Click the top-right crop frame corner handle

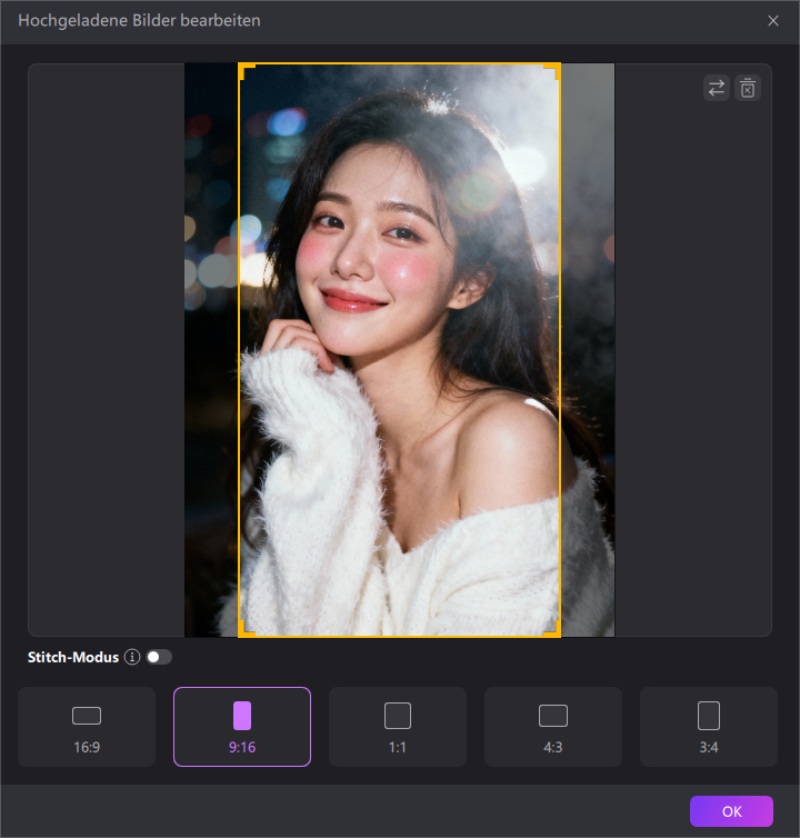coord(556,67)
